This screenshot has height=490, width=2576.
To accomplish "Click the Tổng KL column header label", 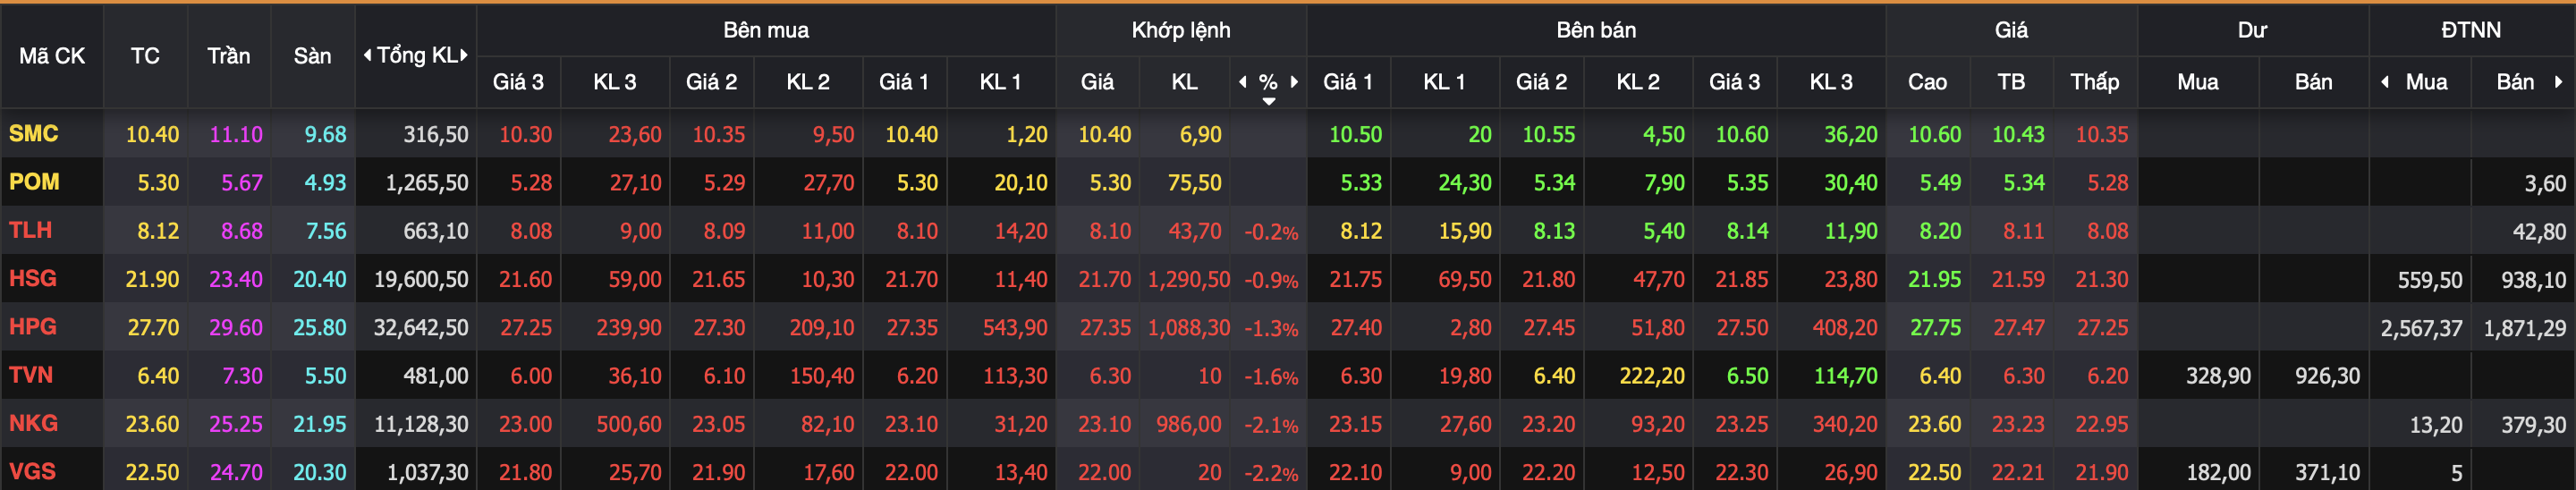I will (x=416, y=56).
